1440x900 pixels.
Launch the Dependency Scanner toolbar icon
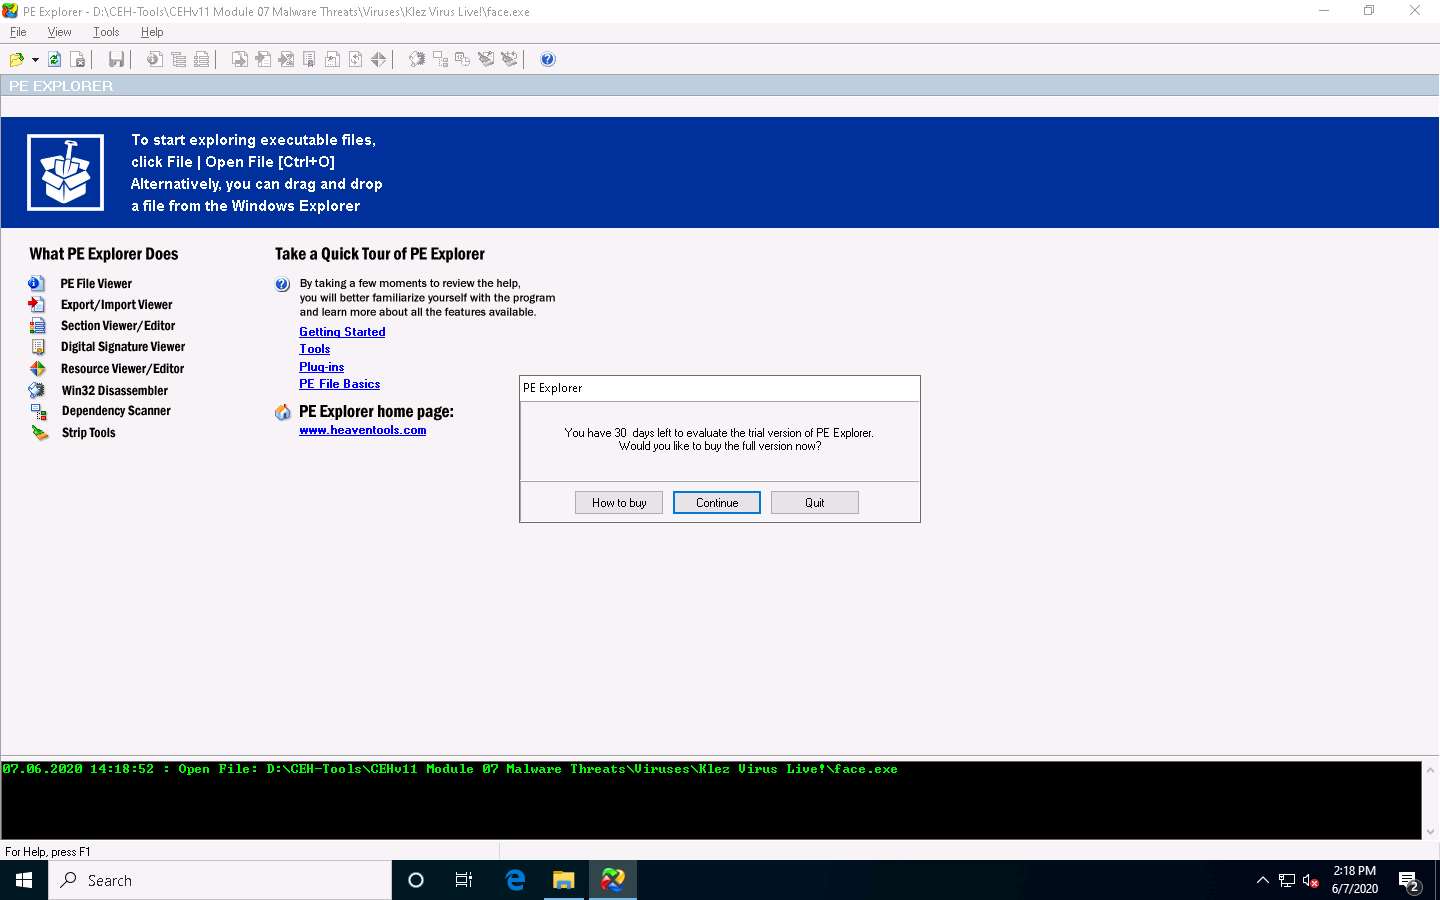point(439,59)
